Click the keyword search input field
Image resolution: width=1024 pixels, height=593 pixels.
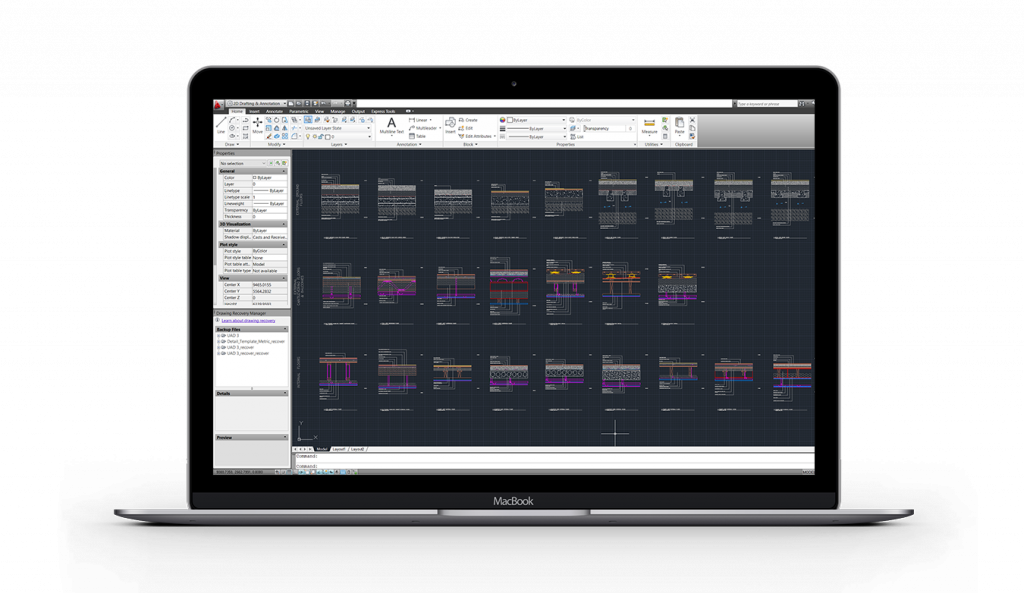pos(767,104)
